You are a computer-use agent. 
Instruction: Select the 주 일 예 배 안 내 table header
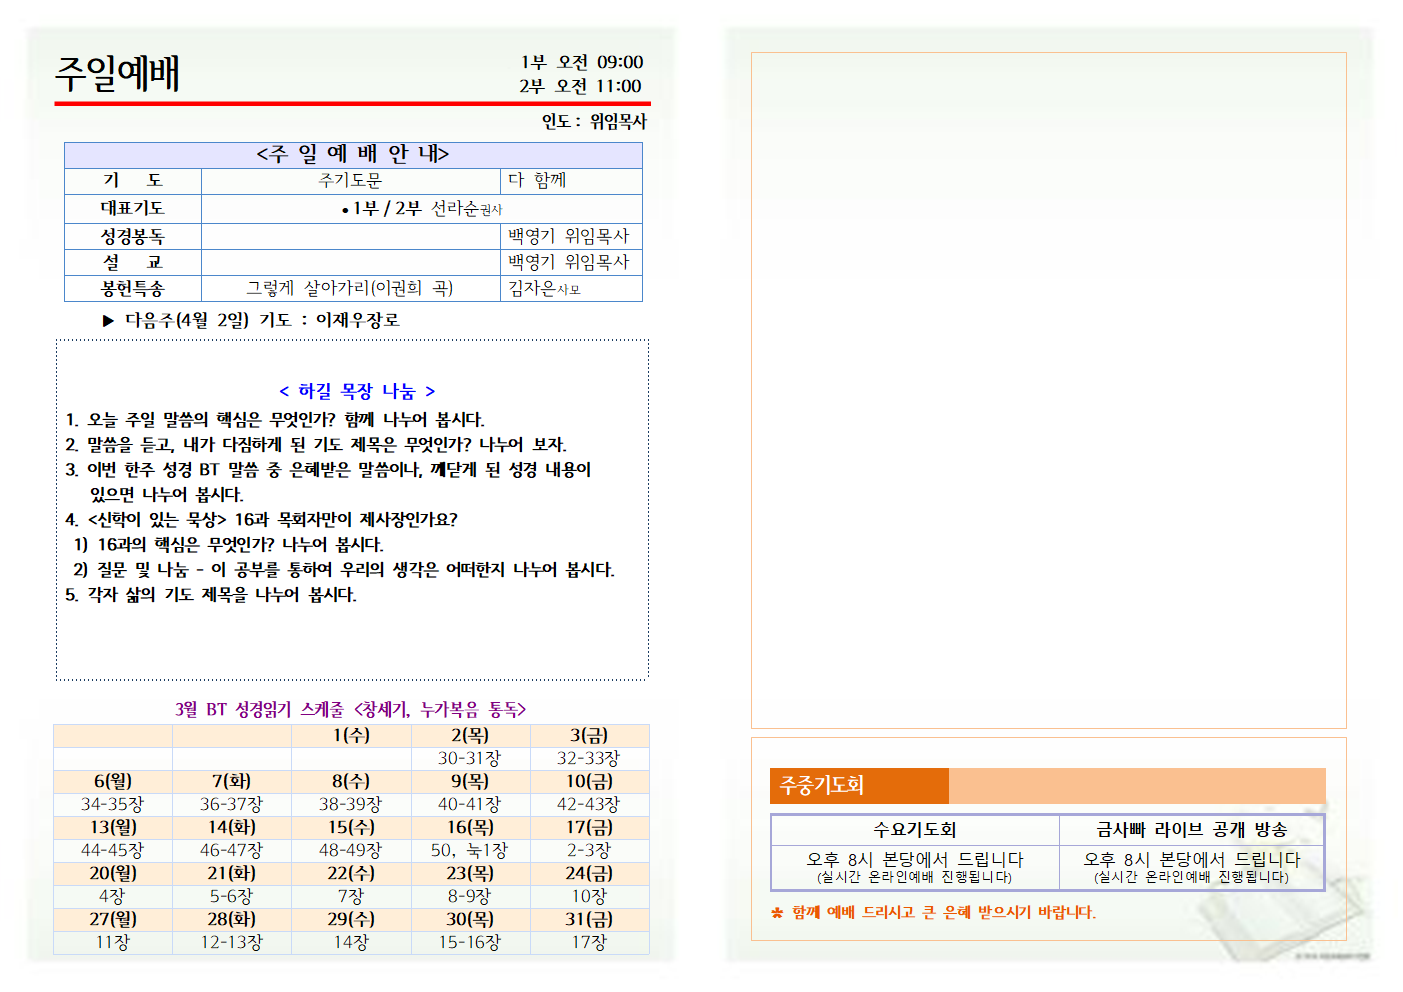click(x=353, y=154)
